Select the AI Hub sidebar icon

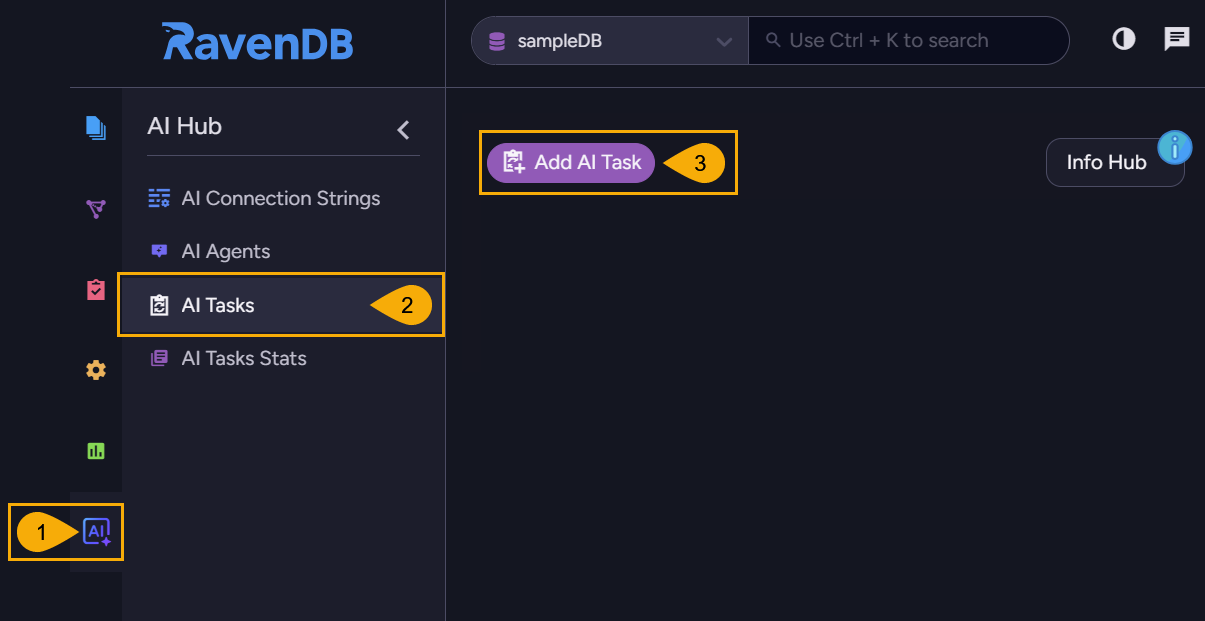pyautogui.click(x=95, y=532)
